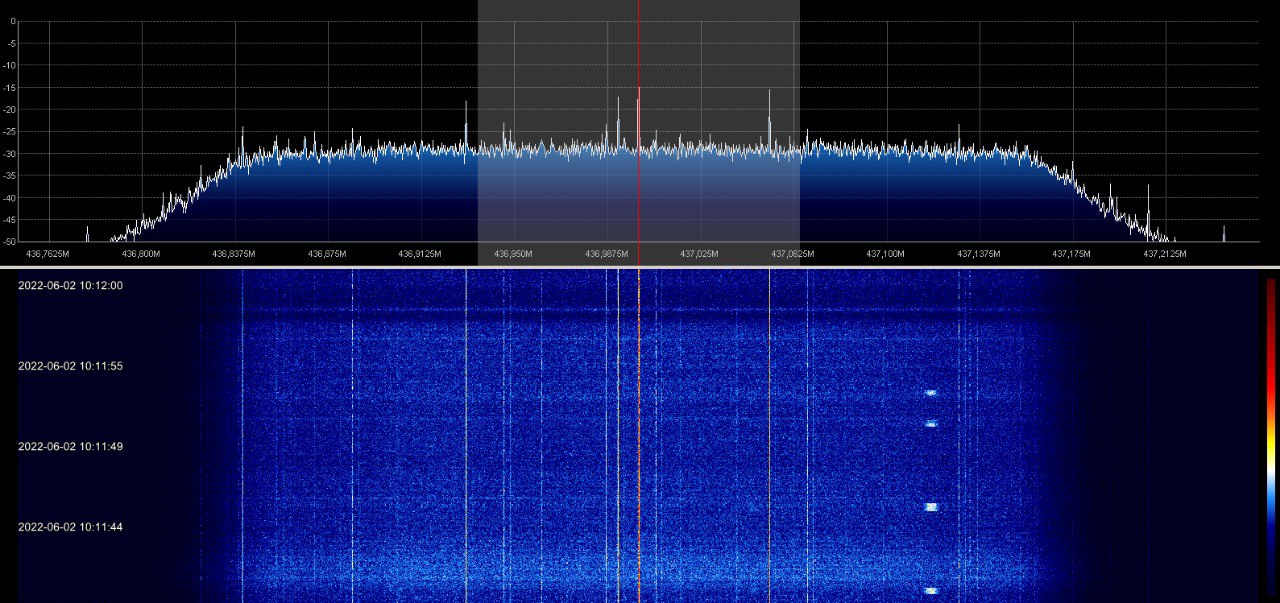This screenshot has height=603, width=1280.
Task: Click the lowest bright signal burst in the waterfall
Action: [931, 591]
